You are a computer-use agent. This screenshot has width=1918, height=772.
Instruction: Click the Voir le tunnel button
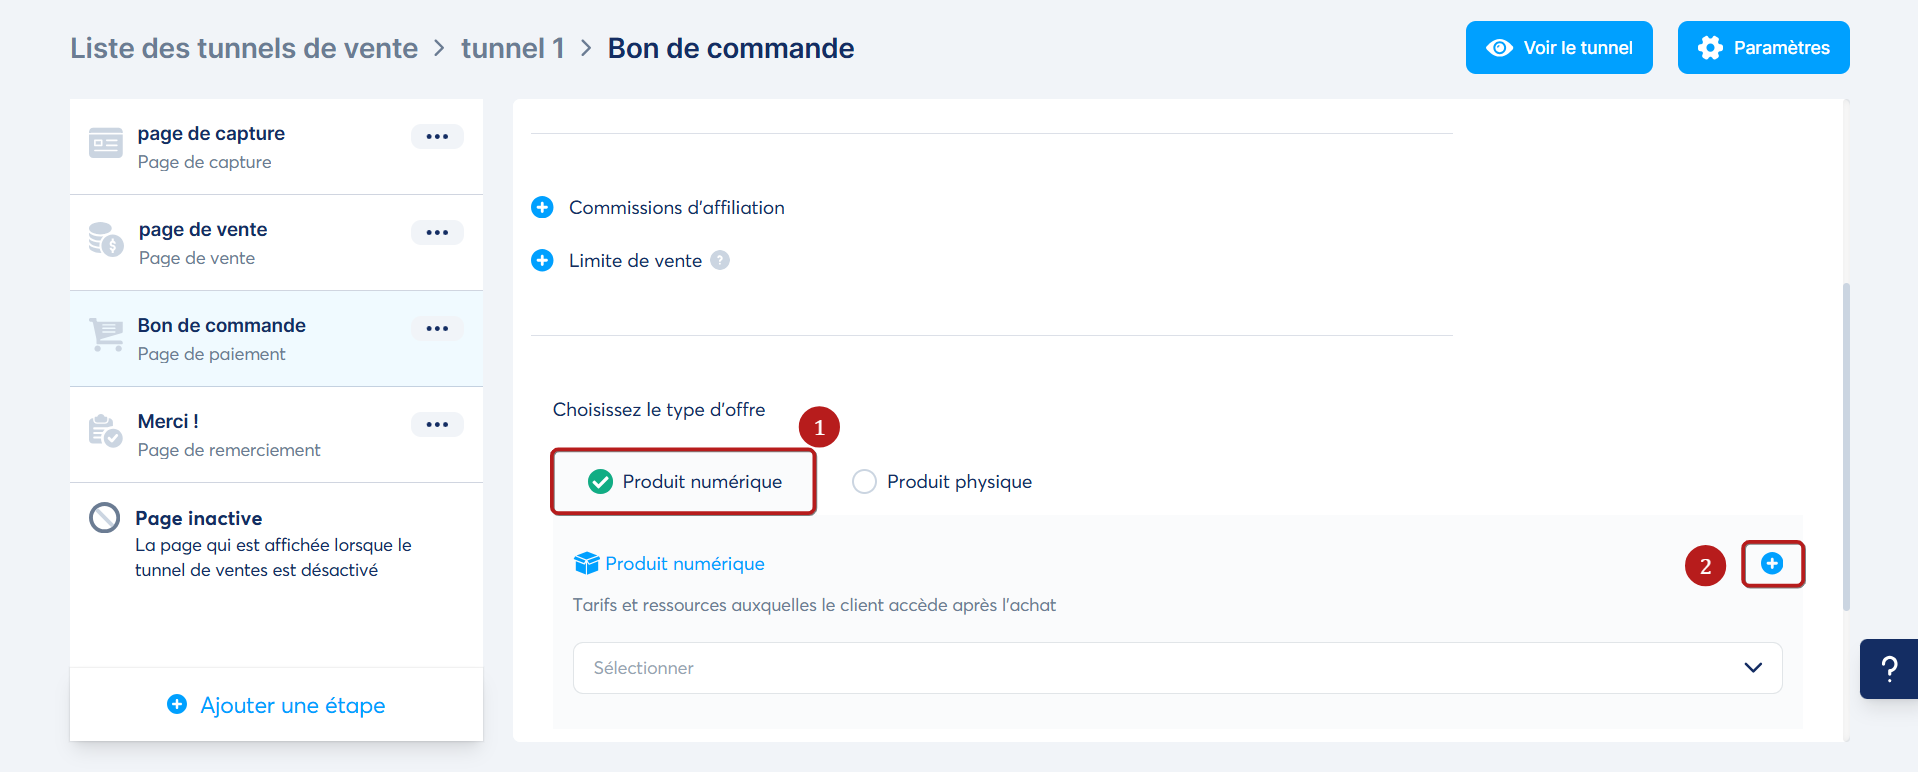pos(1558,48)
